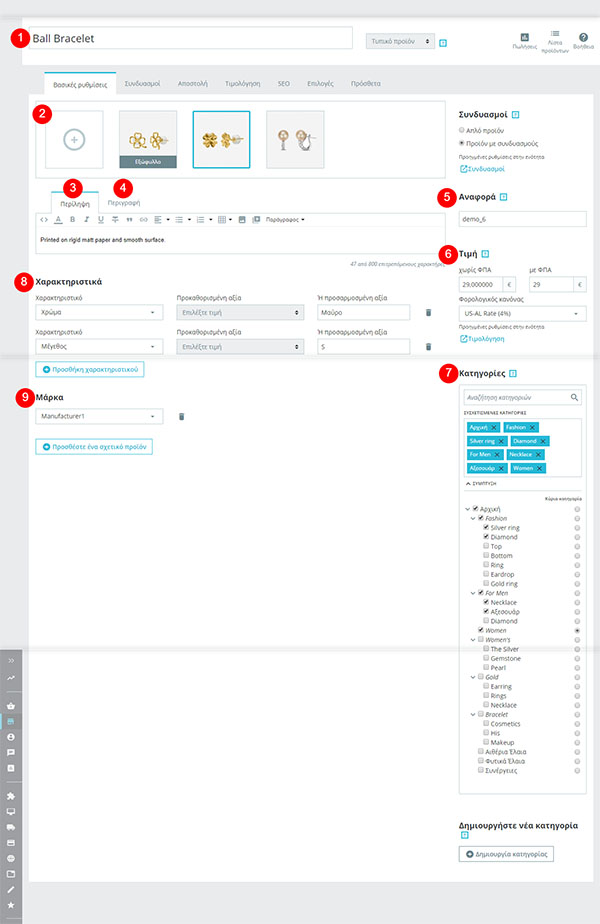Check the Eardrop category checkbox
Image resolution: width=600 pixels, height=924 pixels.
point(486,574)
